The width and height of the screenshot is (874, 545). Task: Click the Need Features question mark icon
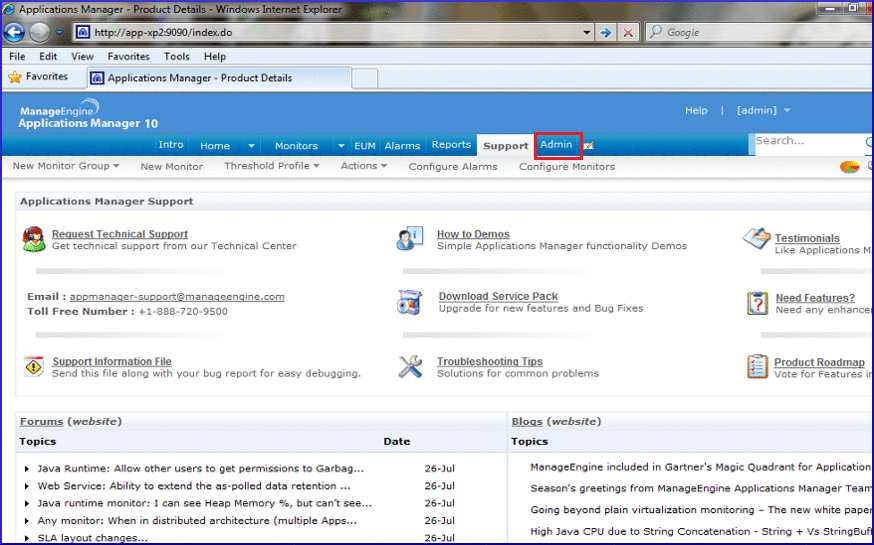[x=758, y=303]
